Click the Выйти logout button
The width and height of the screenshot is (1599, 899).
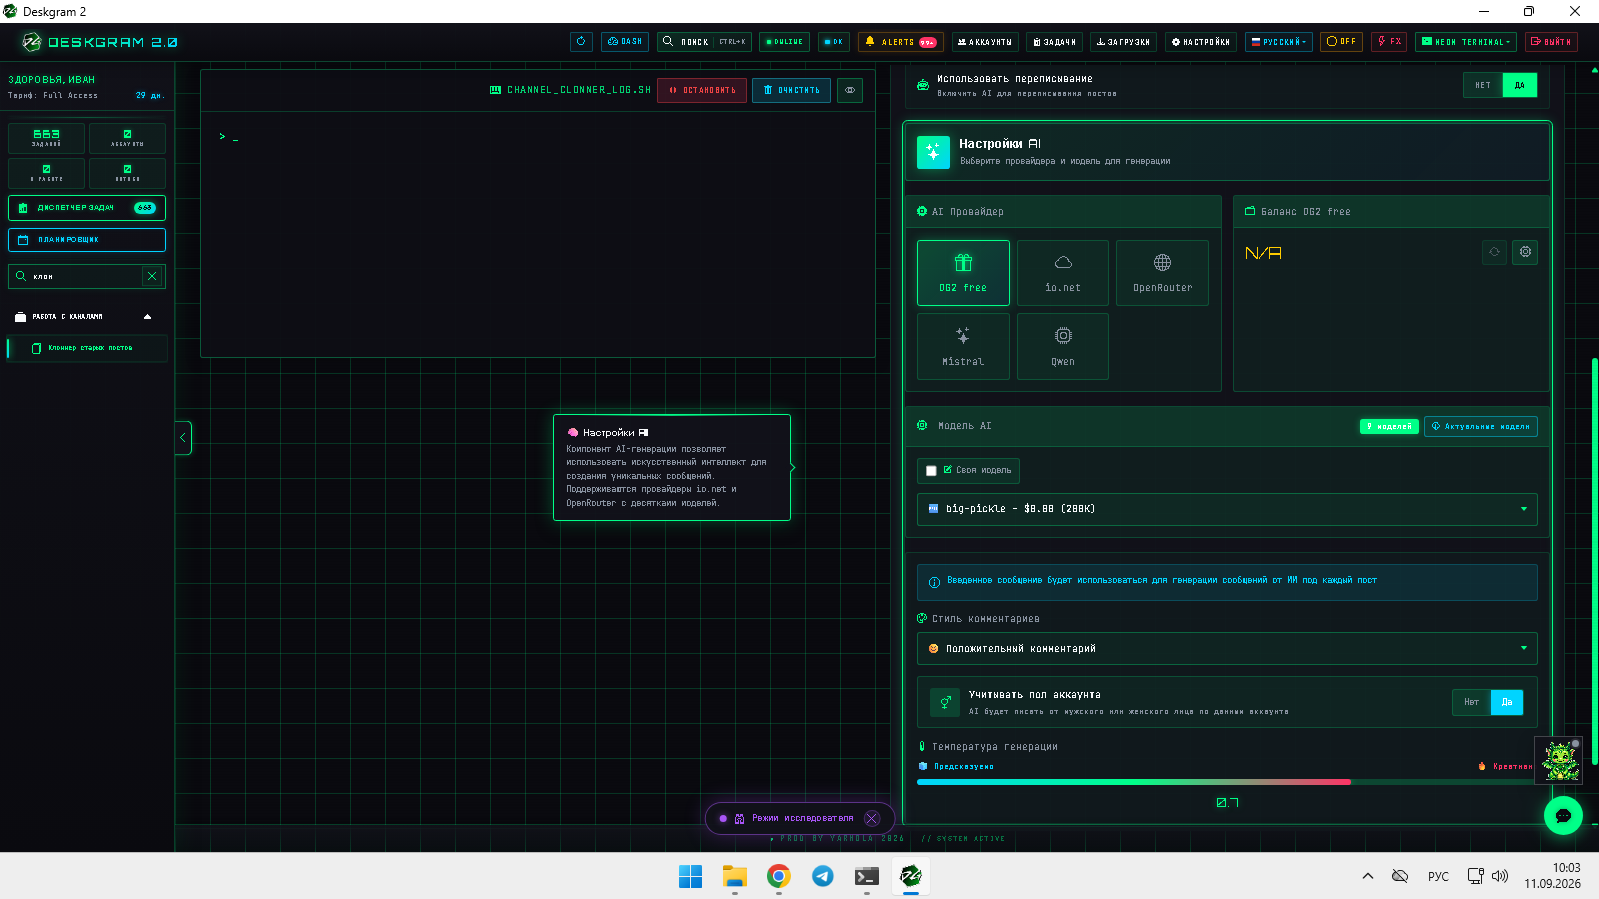tap(1551, 42)
